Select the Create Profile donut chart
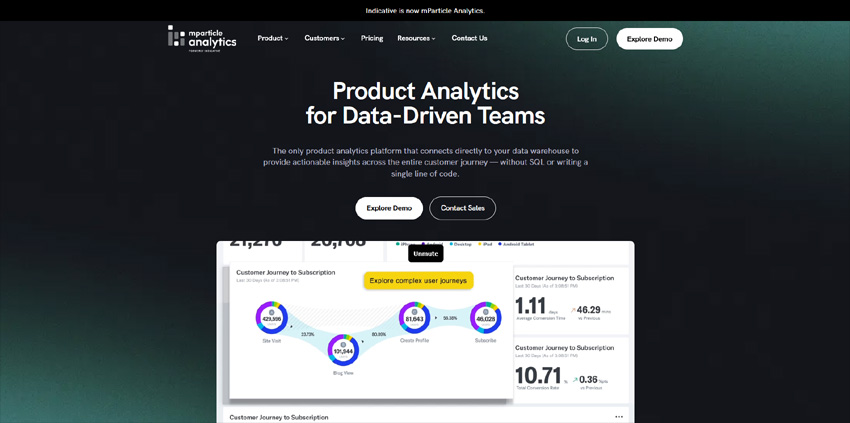This screenshot has height=423, width=850. [x=415, y=318]
